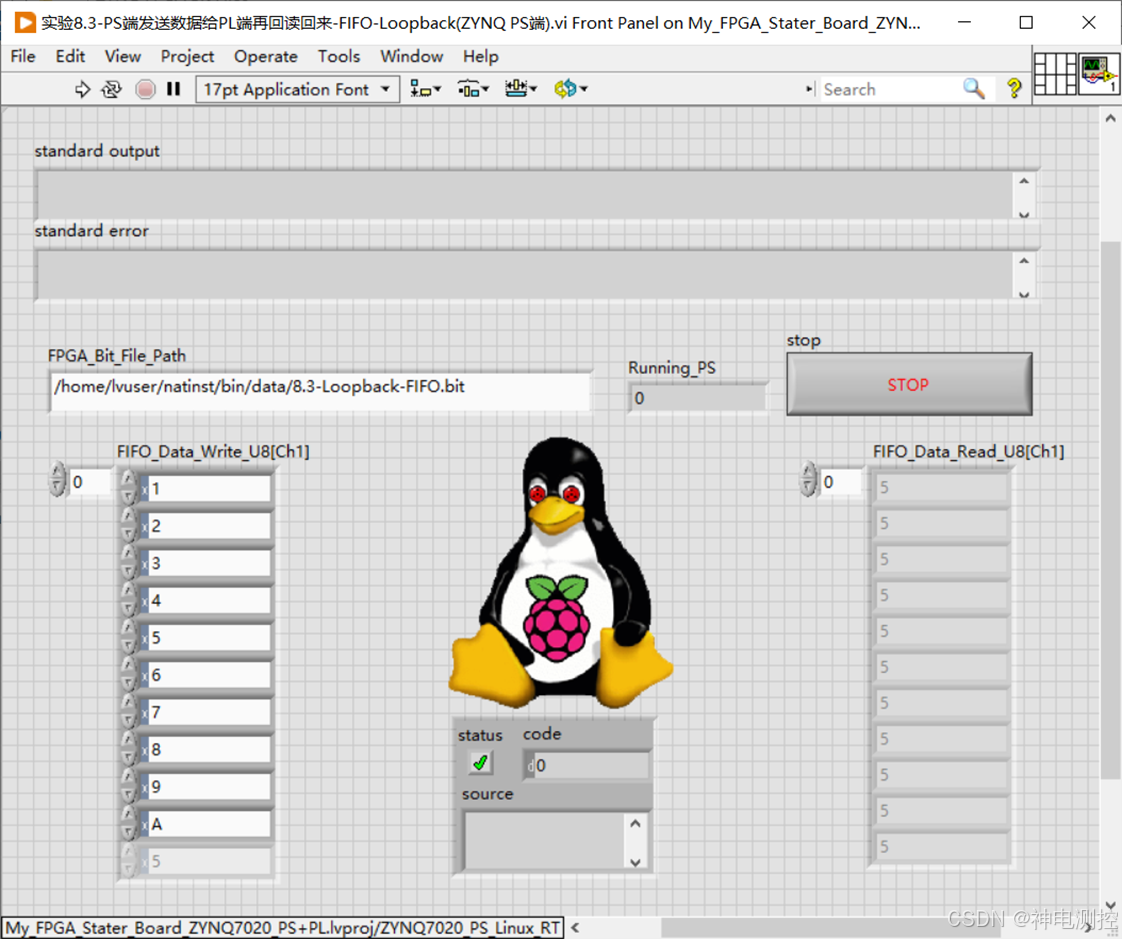Open the Project menu

point(187,57)
